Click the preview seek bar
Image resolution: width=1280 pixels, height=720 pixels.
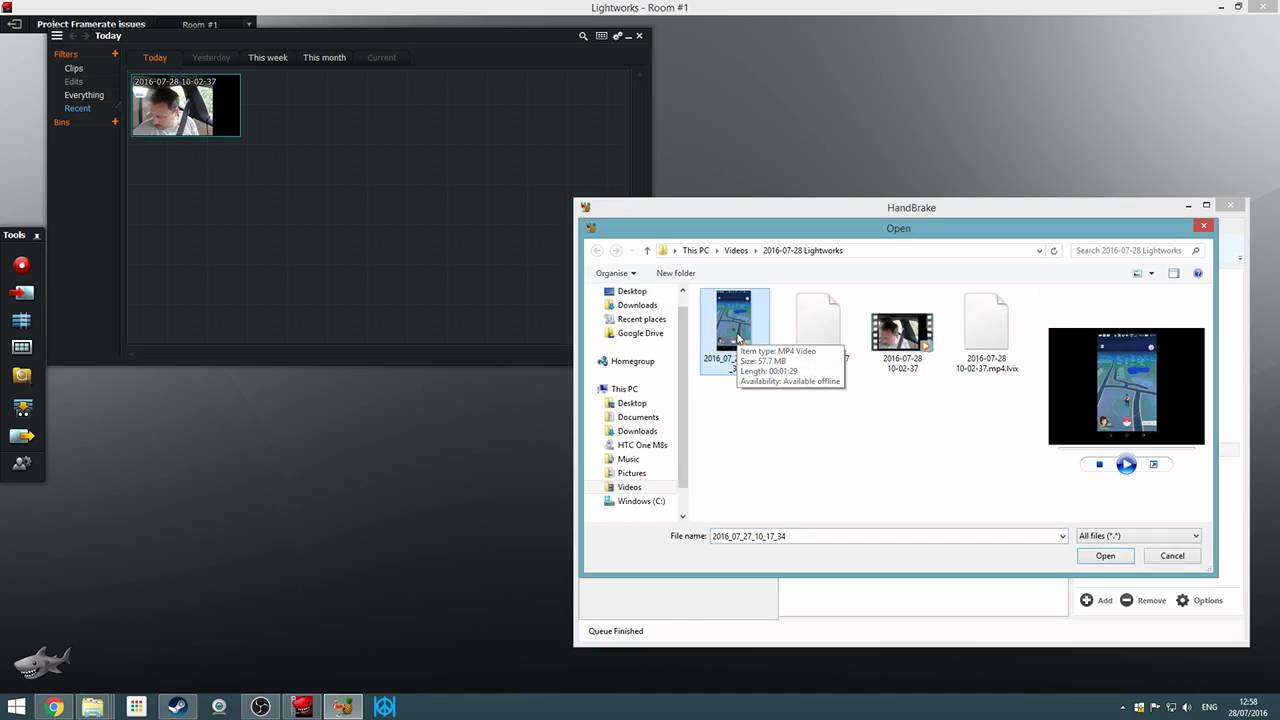[1126, 447]
